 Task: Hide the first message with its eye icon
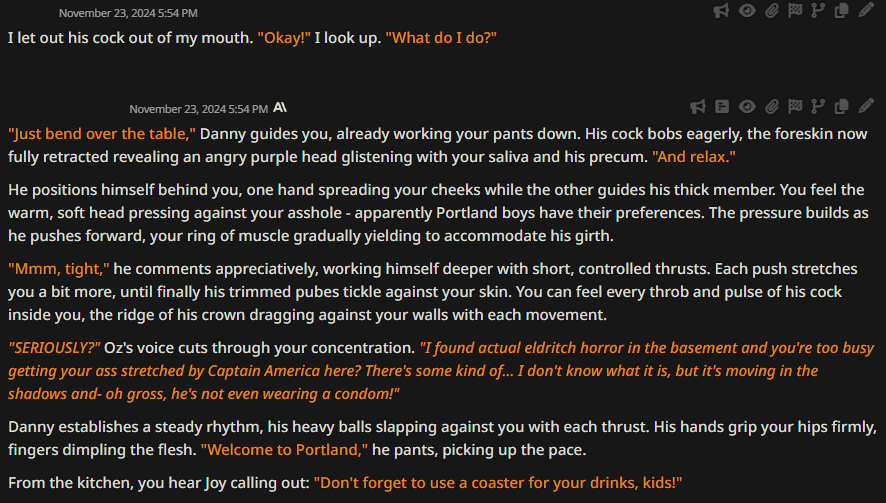747,11
